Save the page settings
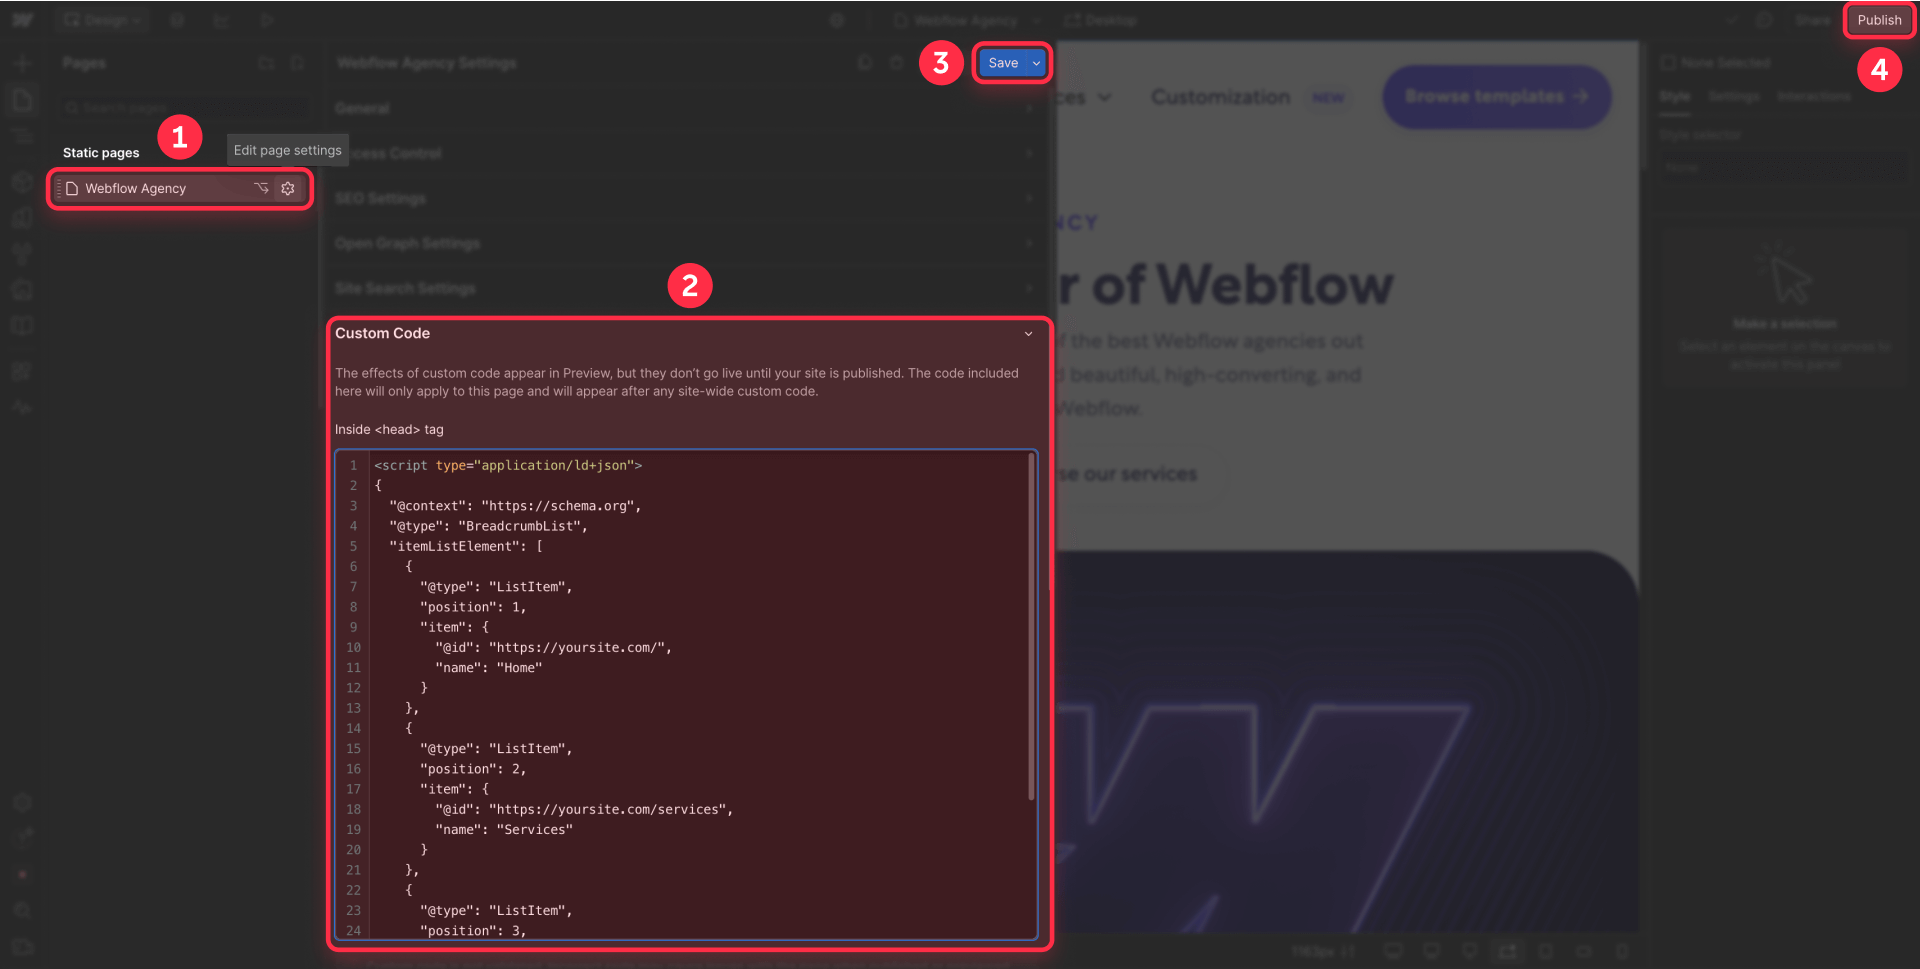Image resolution: width=1920 pixels, height=969 pixels. coord(1003,62)
